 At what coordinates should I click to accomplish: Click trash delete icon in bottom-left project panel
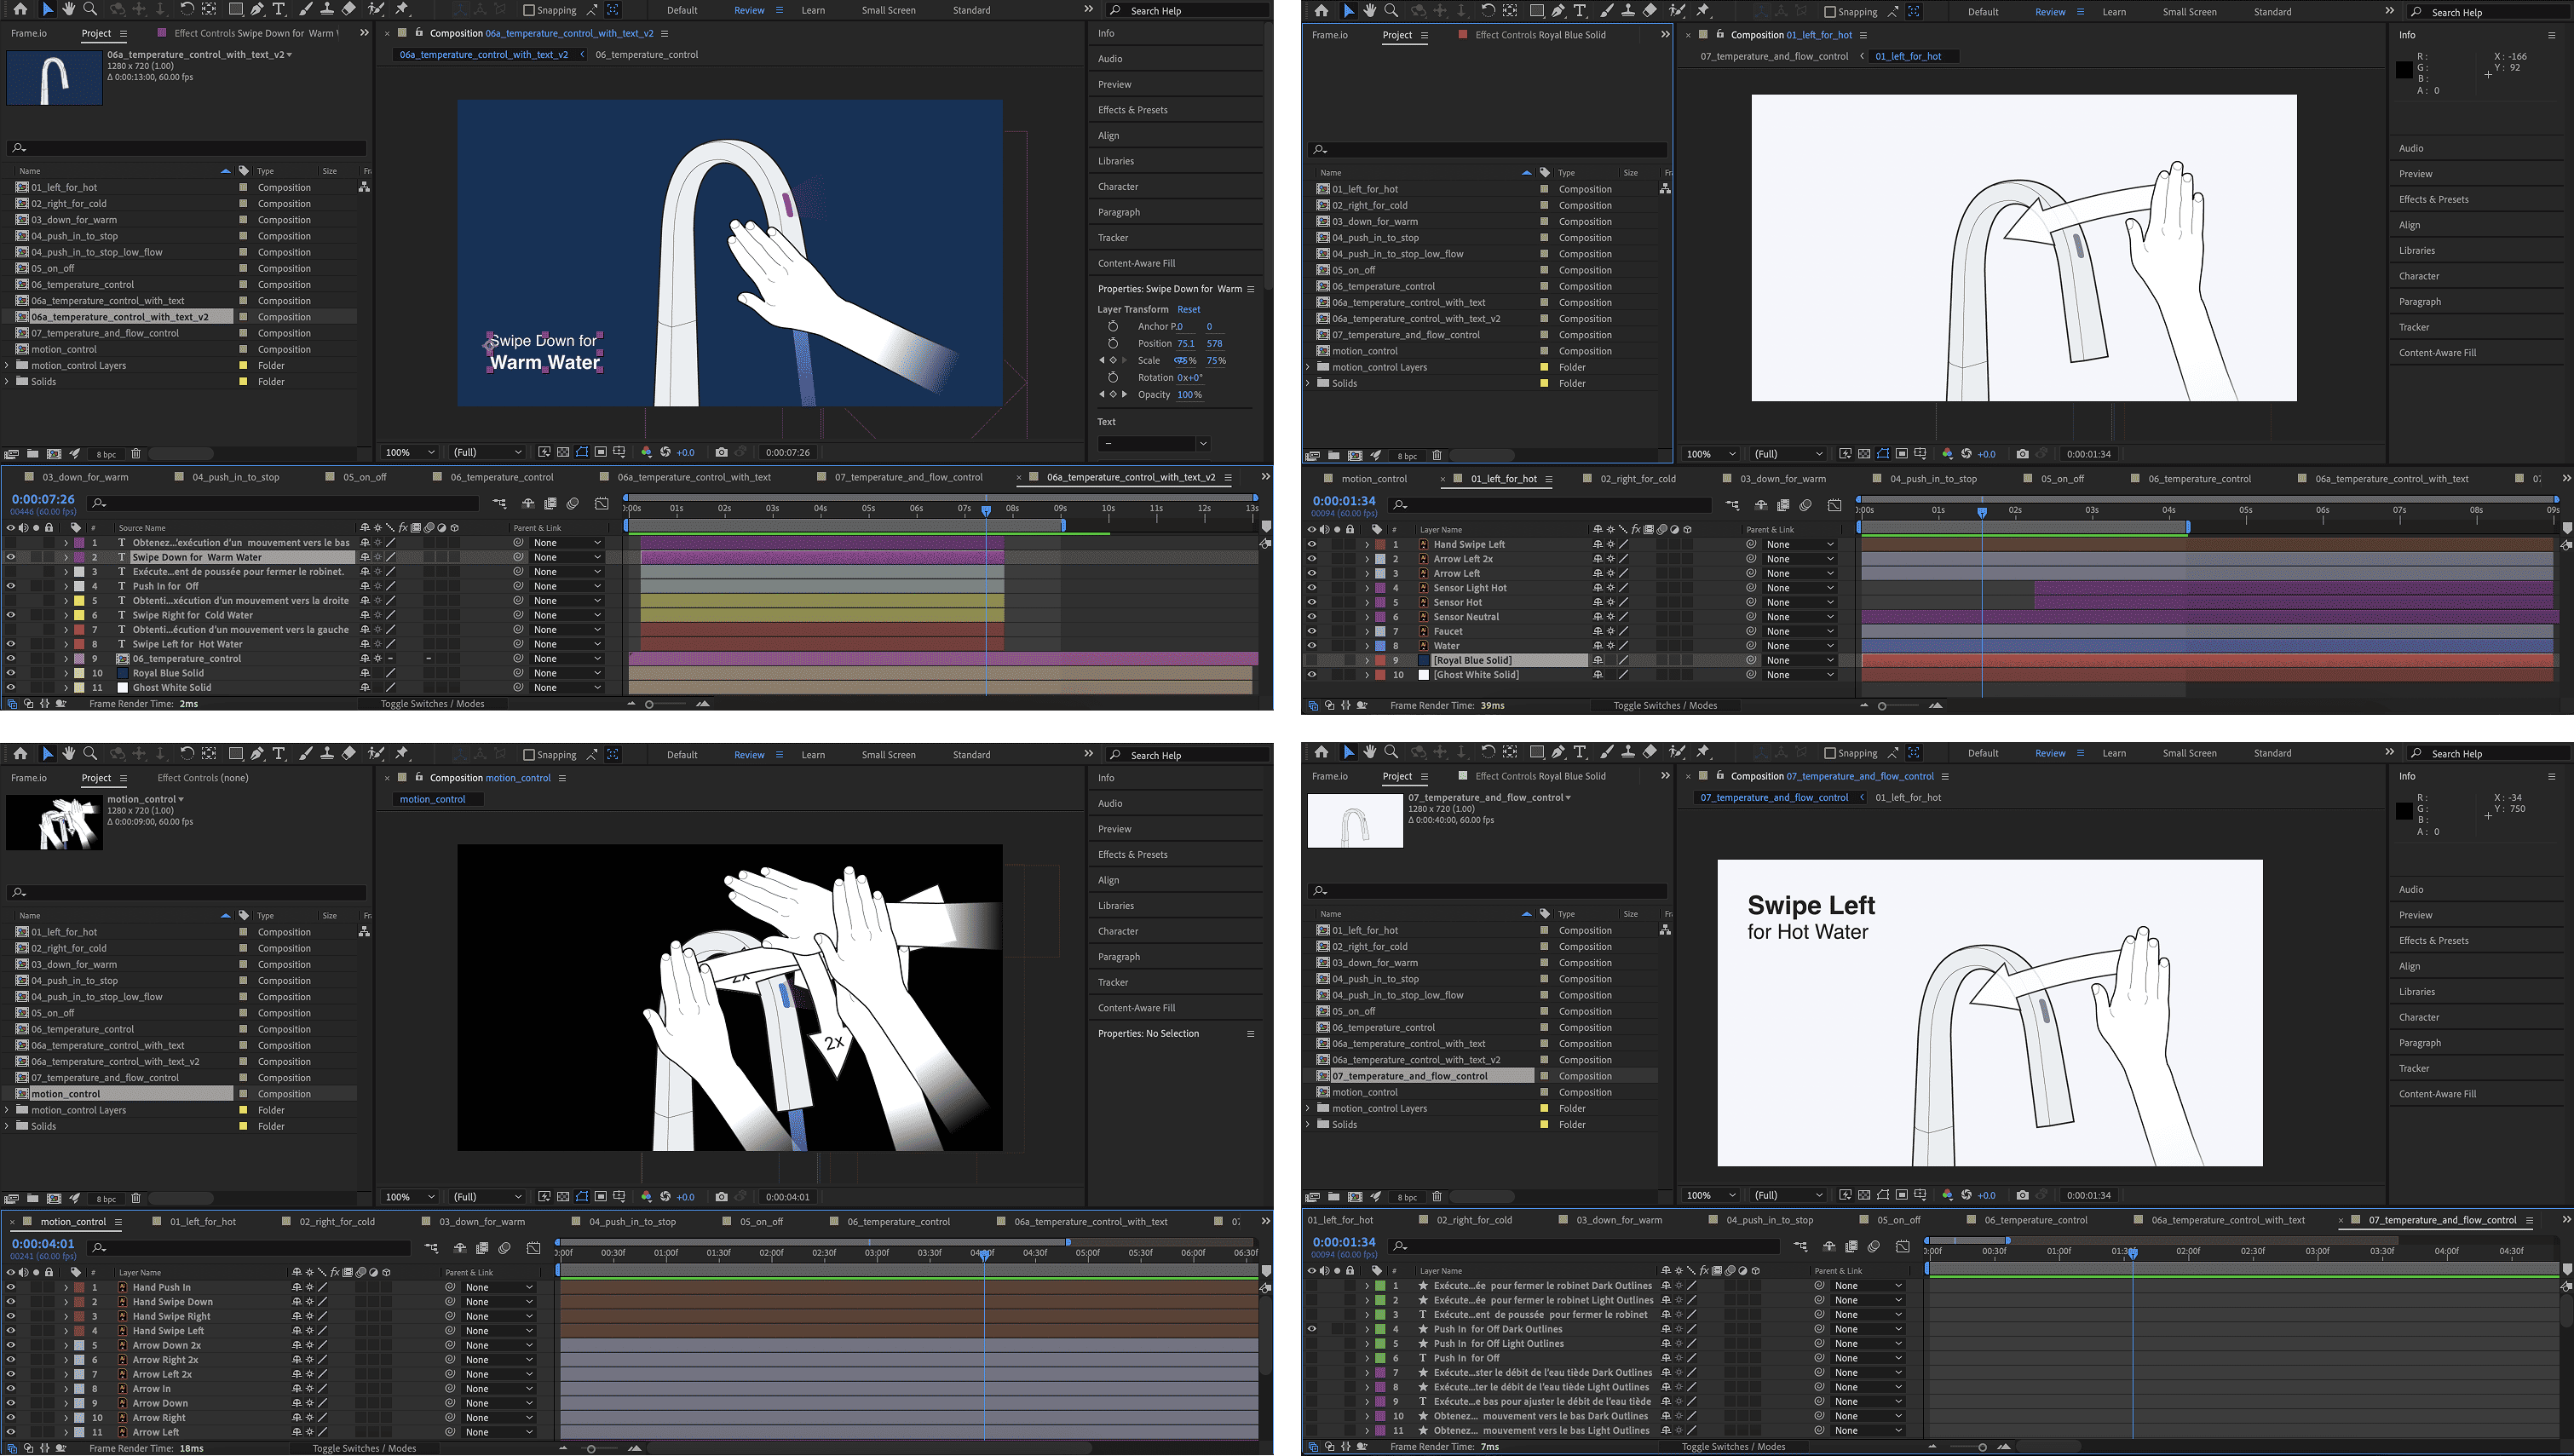click(x=136, y=1198)
